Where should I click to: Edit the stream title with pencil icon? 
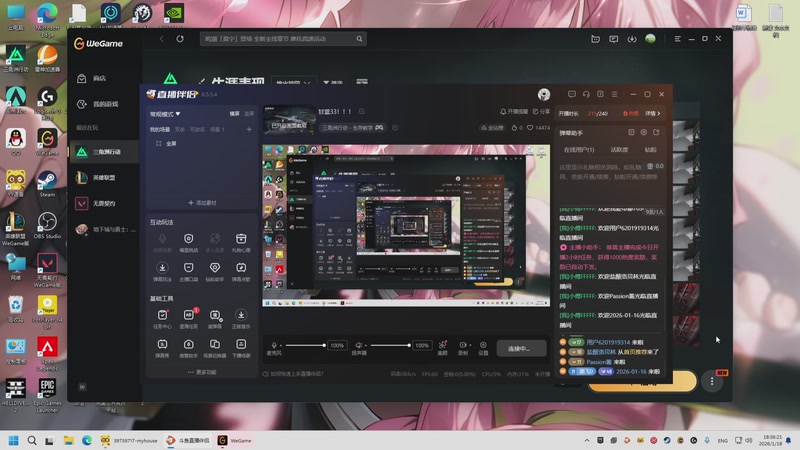coord(362,111)
